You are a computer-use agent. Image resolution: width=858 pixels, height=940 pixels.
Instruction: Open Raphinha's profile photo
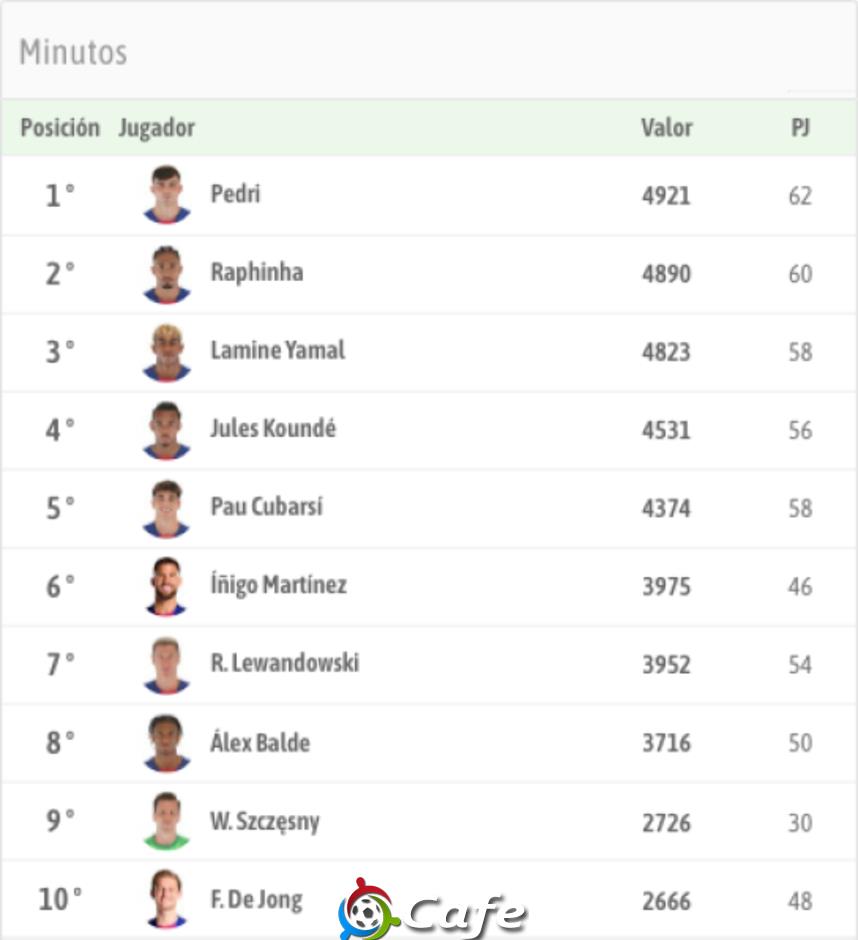[x=167, y=273]
